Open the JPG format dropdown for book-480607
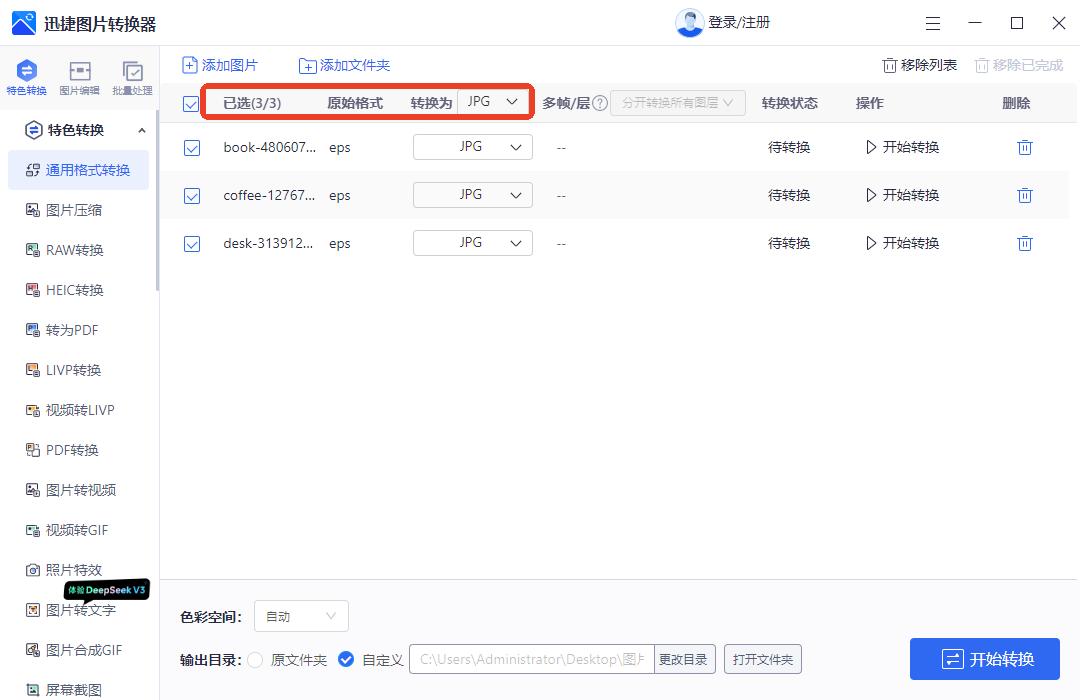The height and width of the screenshot is (700, 1080). (472, 146)
